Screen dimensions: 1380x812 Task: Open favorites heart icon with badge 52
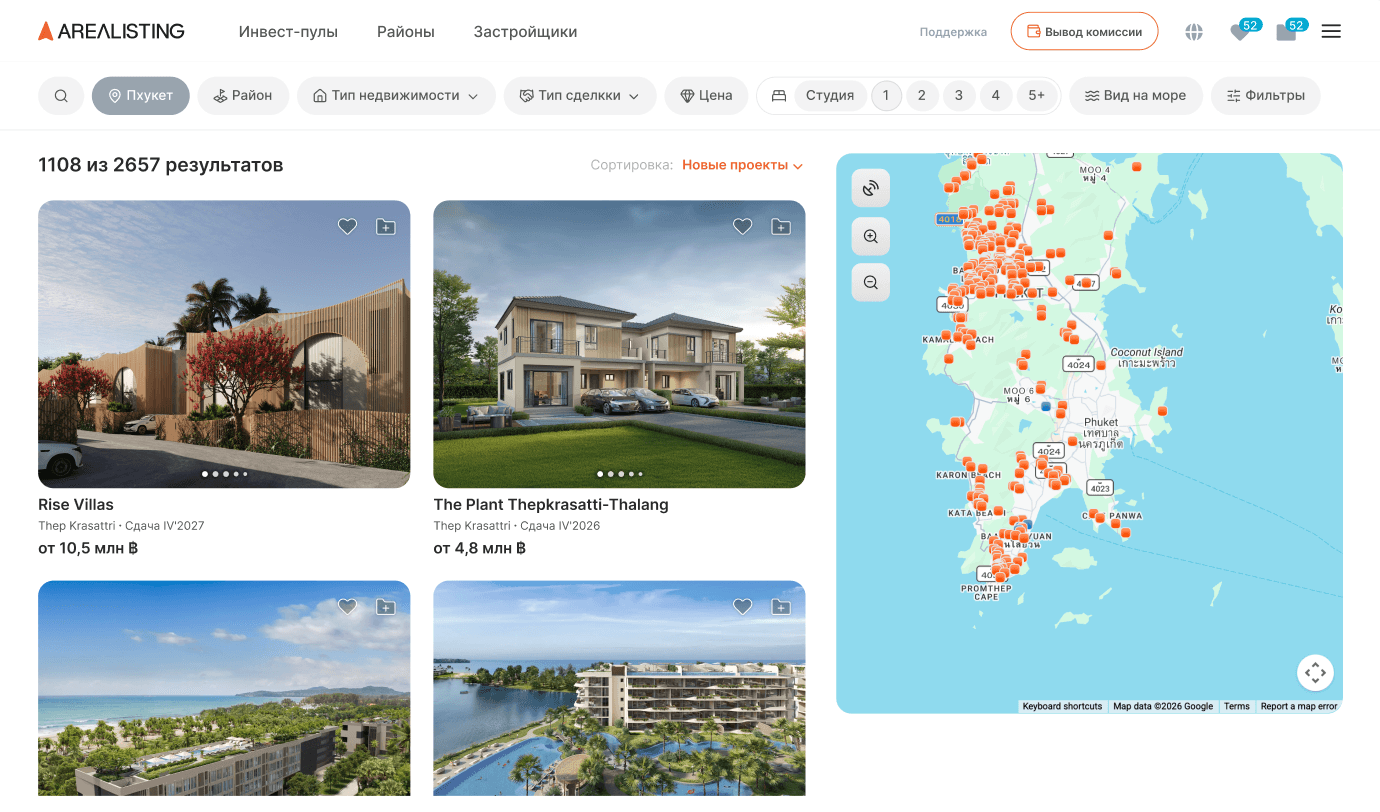1240,32
